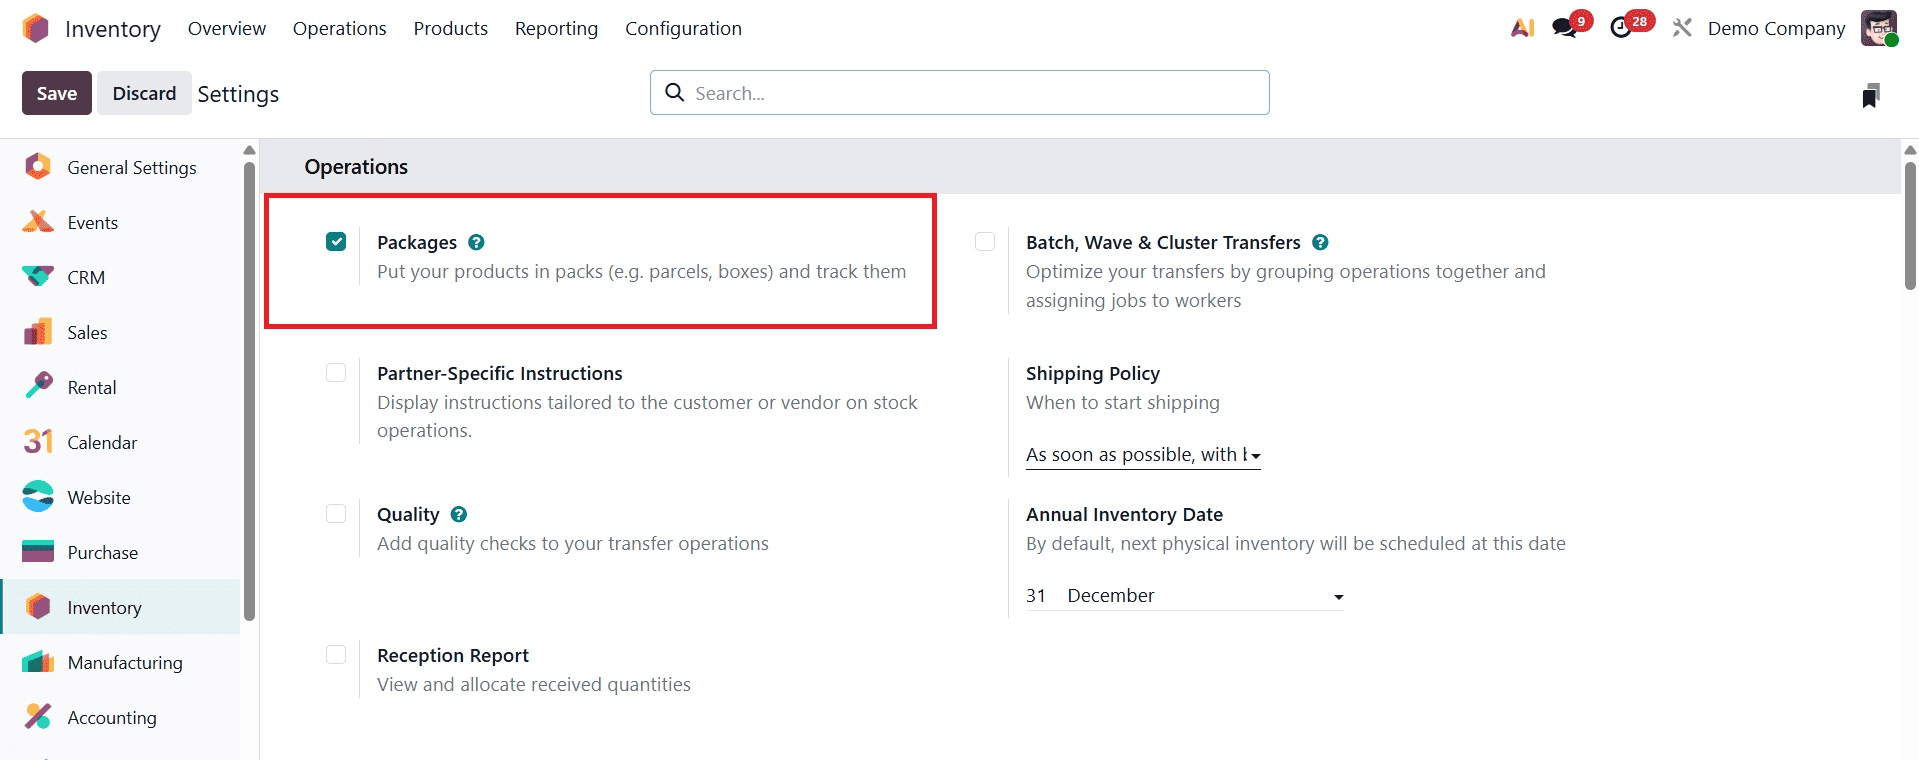Open the AI assistant from the top bar
The height and width of the screenshot is (760, 1919).
pos(1521,28)
